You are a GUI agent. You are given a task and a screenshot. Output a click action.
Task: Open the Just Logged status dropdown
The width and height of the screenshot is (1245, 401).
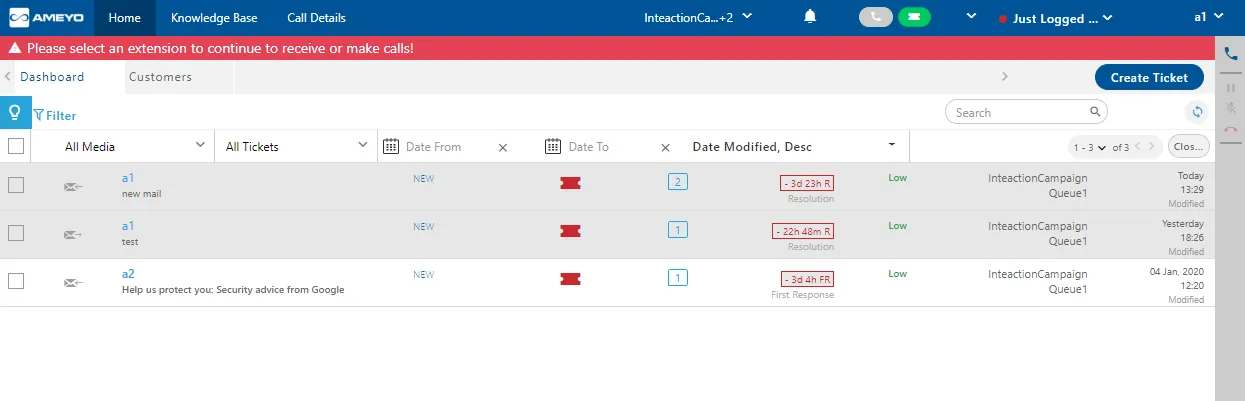(1055, 18)
